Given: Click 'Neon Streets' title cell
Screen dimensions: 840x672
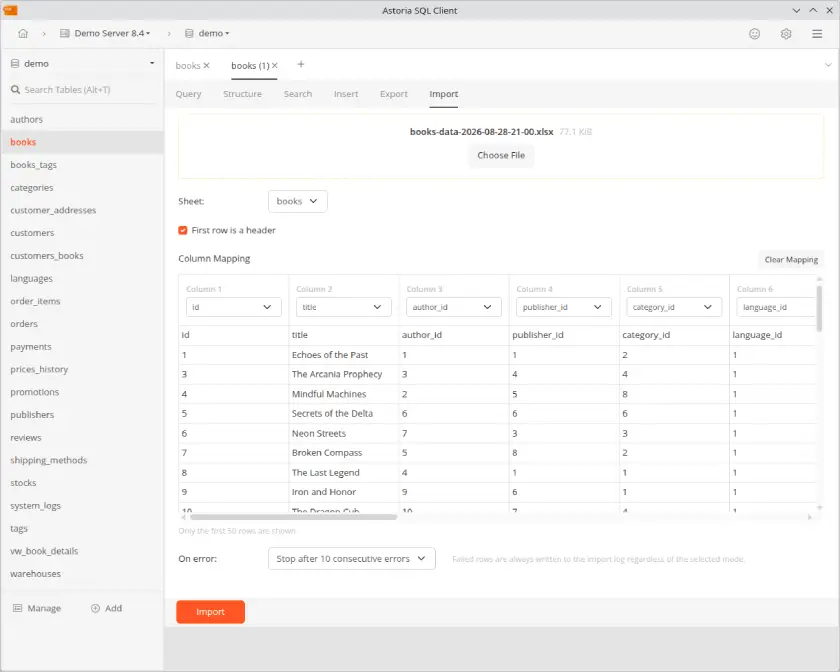Looking at the screenshot, I should [x=343, y=433].
